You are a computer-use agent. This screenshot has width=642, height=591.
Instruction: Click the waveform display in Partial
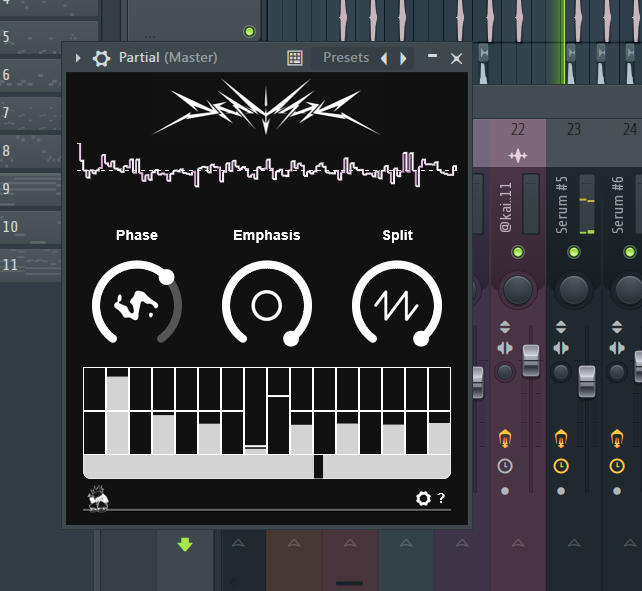point(267,167)
